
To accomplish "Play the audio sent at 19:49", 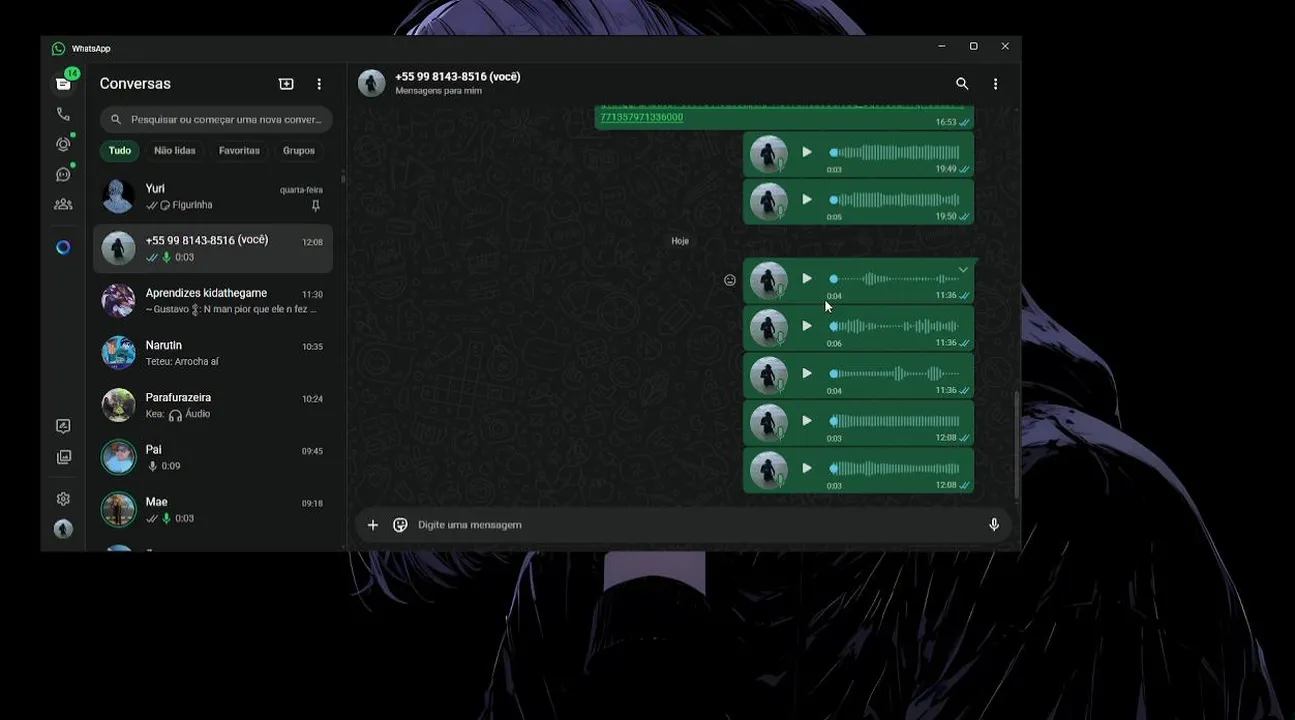I will (807, 152).
